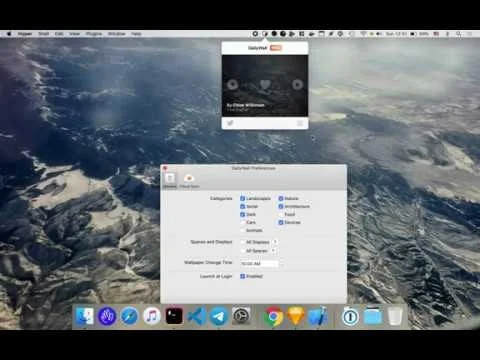This screenshot has width=480, height=360.
Task: Open Finder from the Dock
Action: click(85, 316)
